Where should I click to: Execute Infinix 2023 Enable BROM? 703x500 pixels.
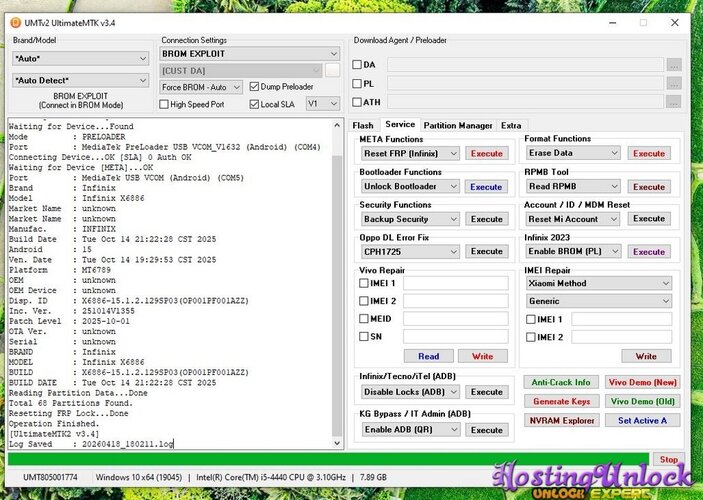click(x=649, y=252)
